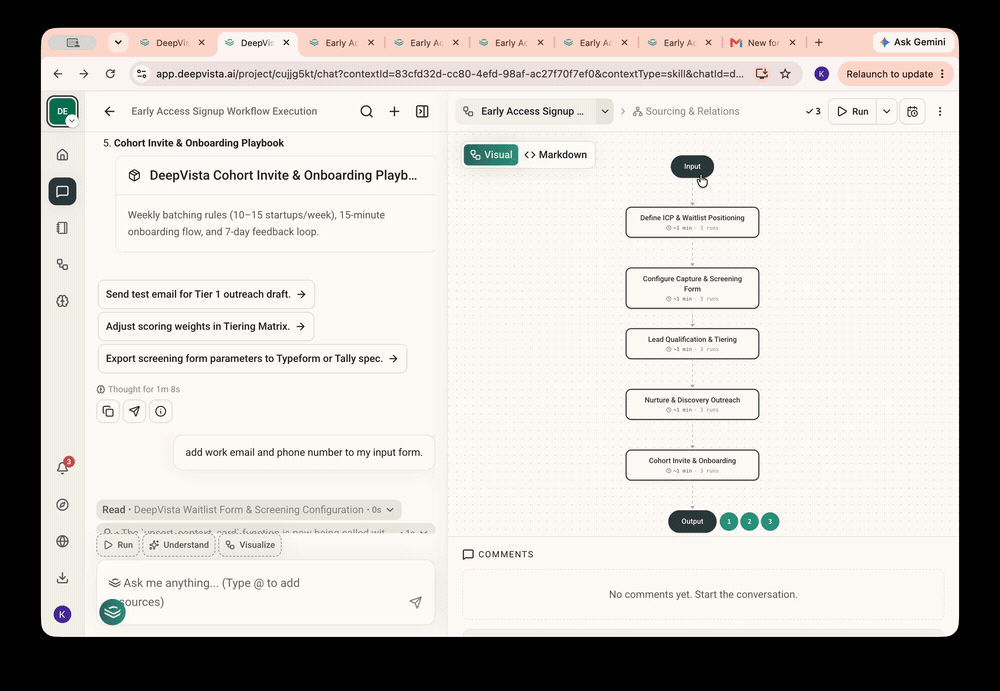Open the three-dot more options menu in the workflow header
The width and height of the screenshot is (1000, 691).
pyautogui.click(x=940, y=112)
